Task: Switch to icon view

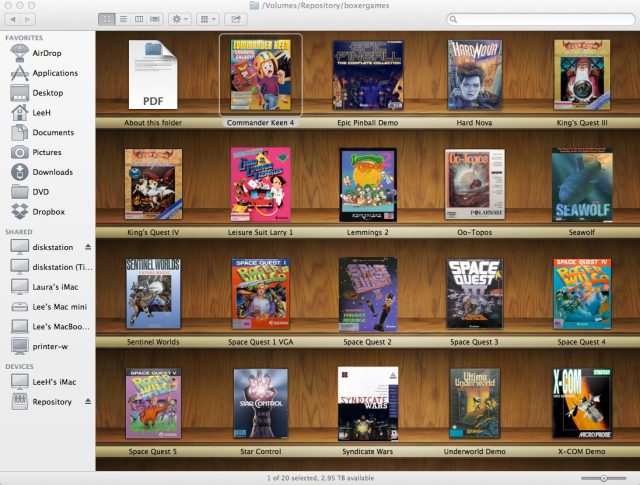Action: [x=107, y=19]
